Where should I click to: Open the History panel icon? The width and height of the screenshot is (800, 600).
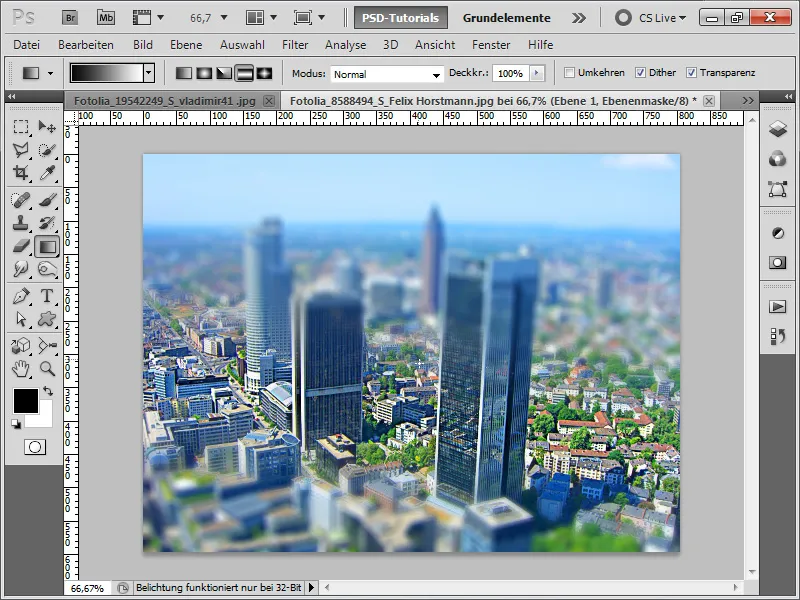point(778,336)
